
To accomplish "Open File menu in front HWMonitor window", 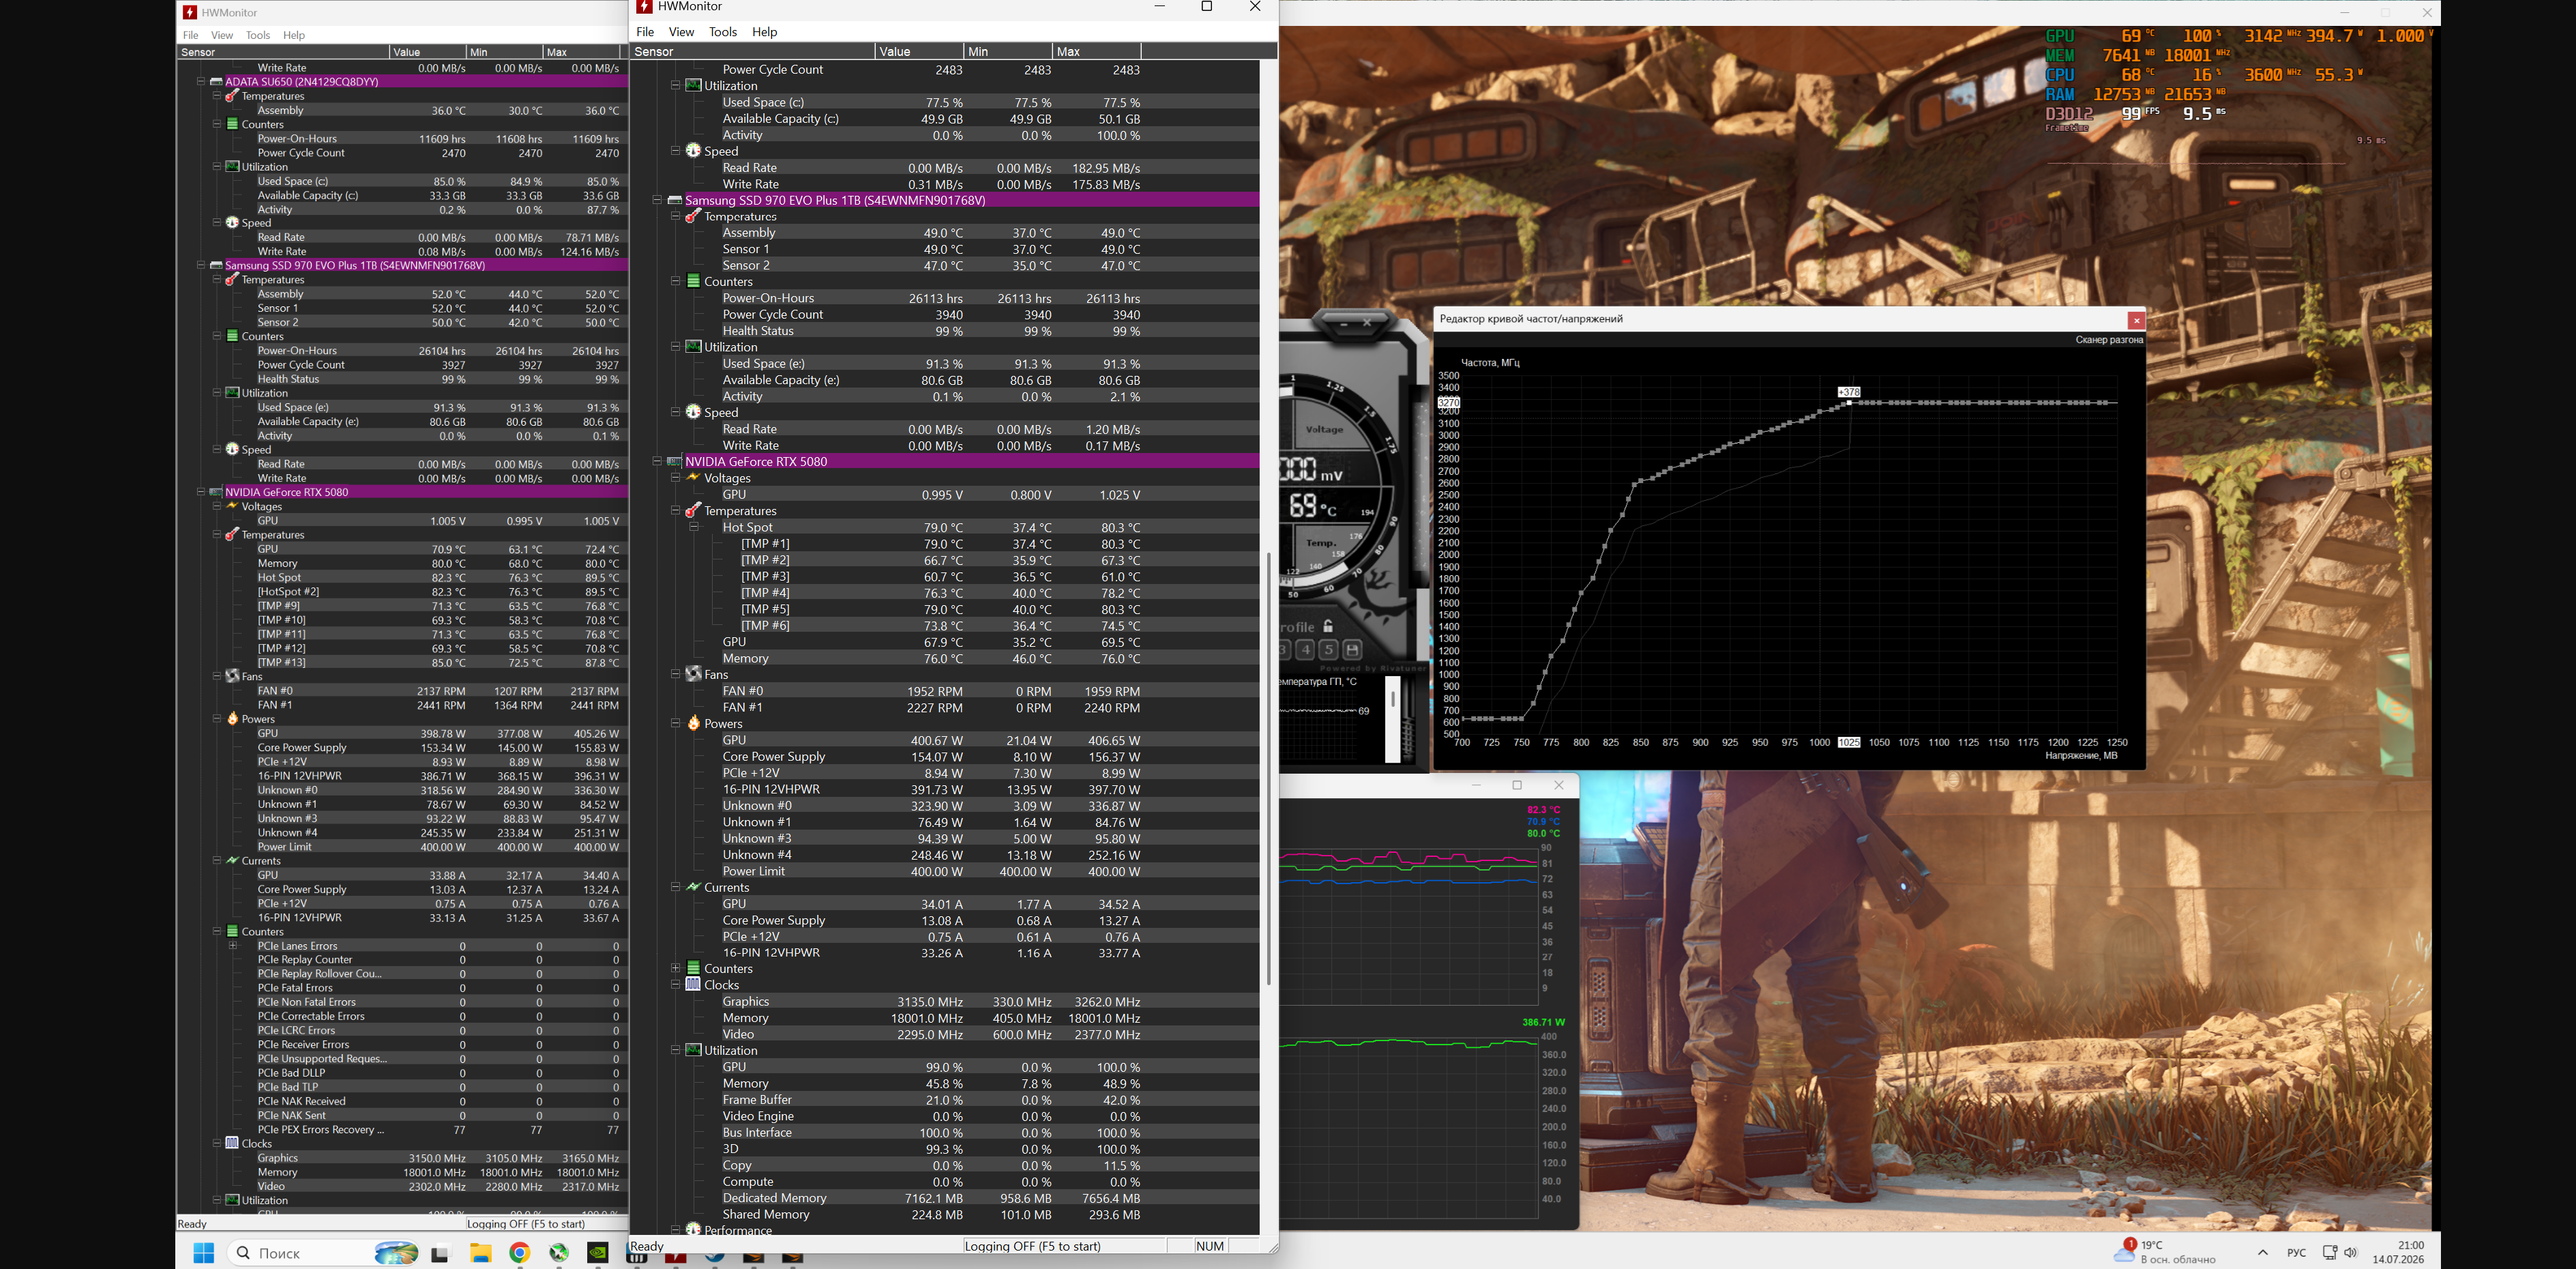I will click(645, 32).
